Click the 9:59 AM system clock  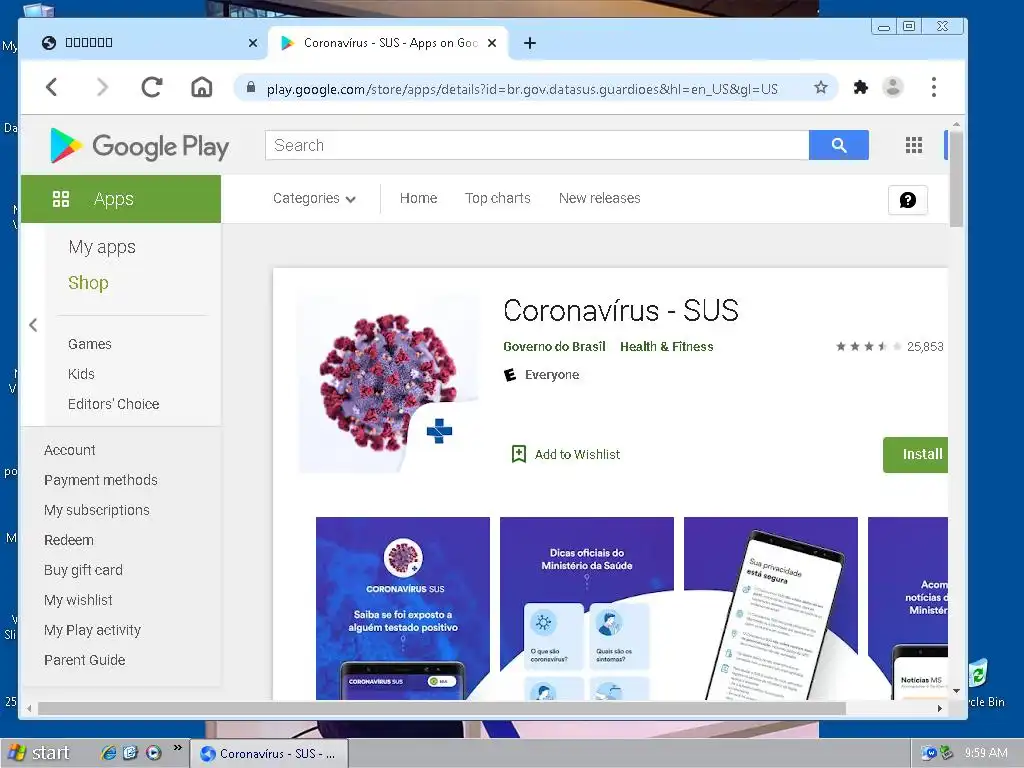tap(985, 753)
